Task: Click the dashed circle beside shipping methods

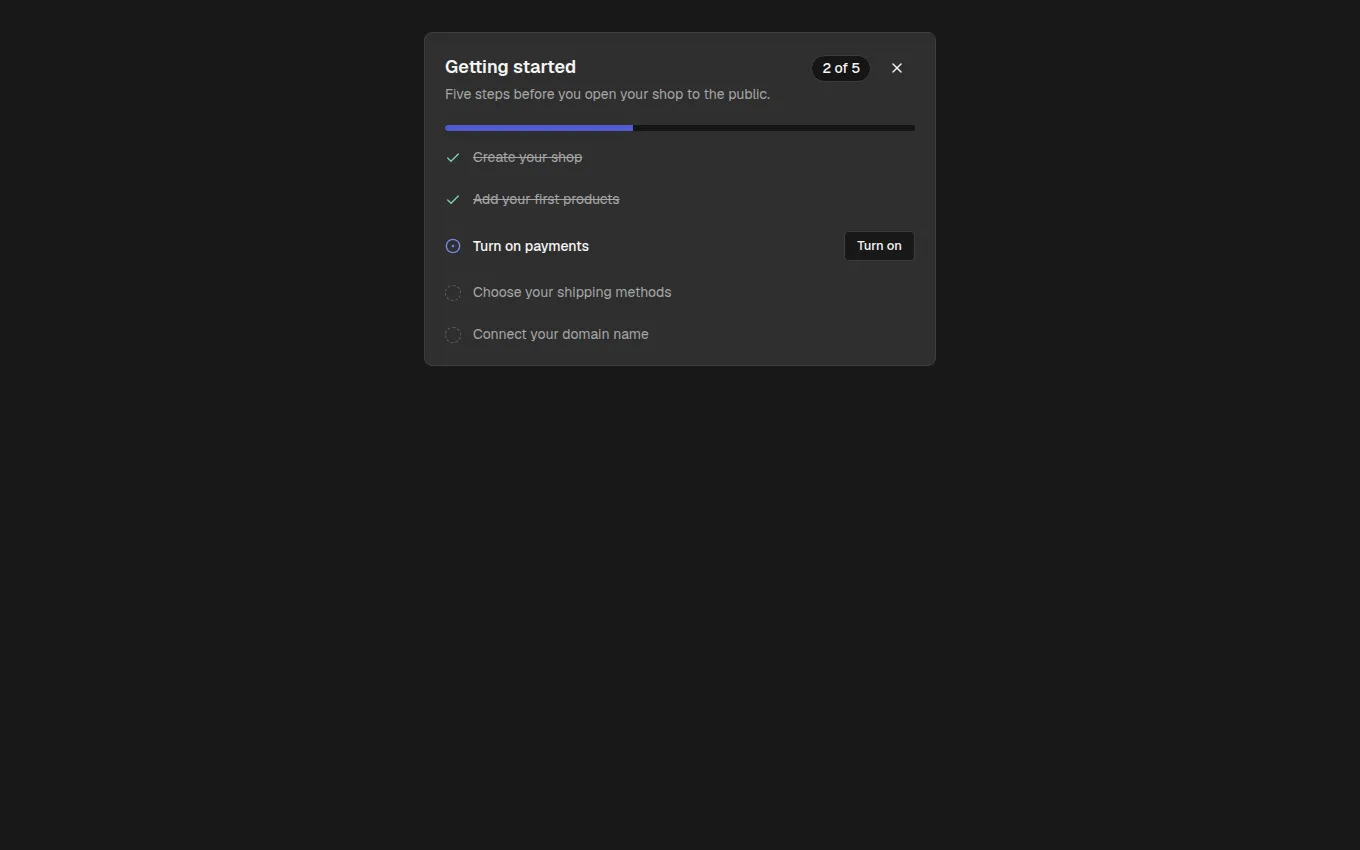Action: 453,293
